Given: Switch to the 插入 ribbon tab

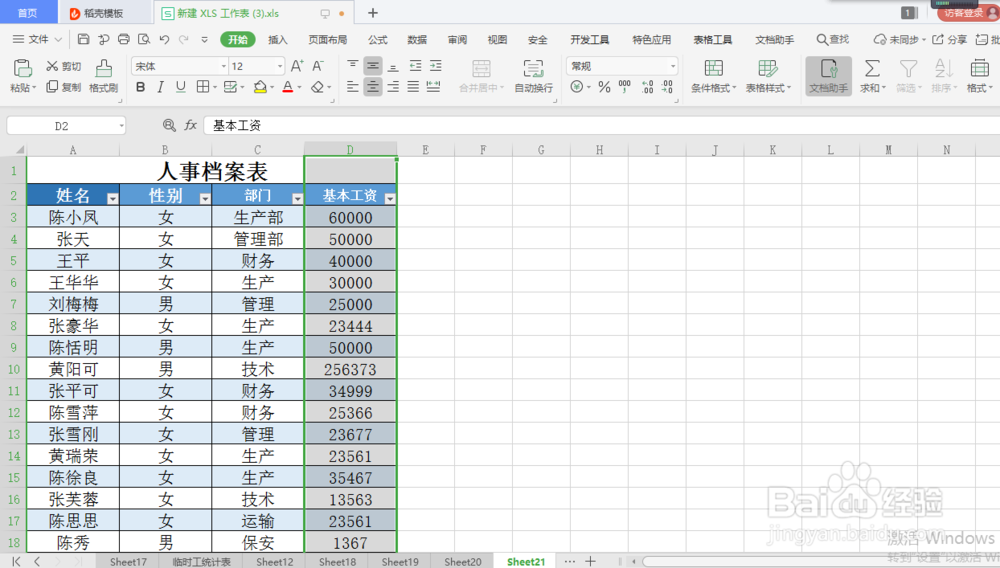Looking at the screenshot, I should [277, 40].
